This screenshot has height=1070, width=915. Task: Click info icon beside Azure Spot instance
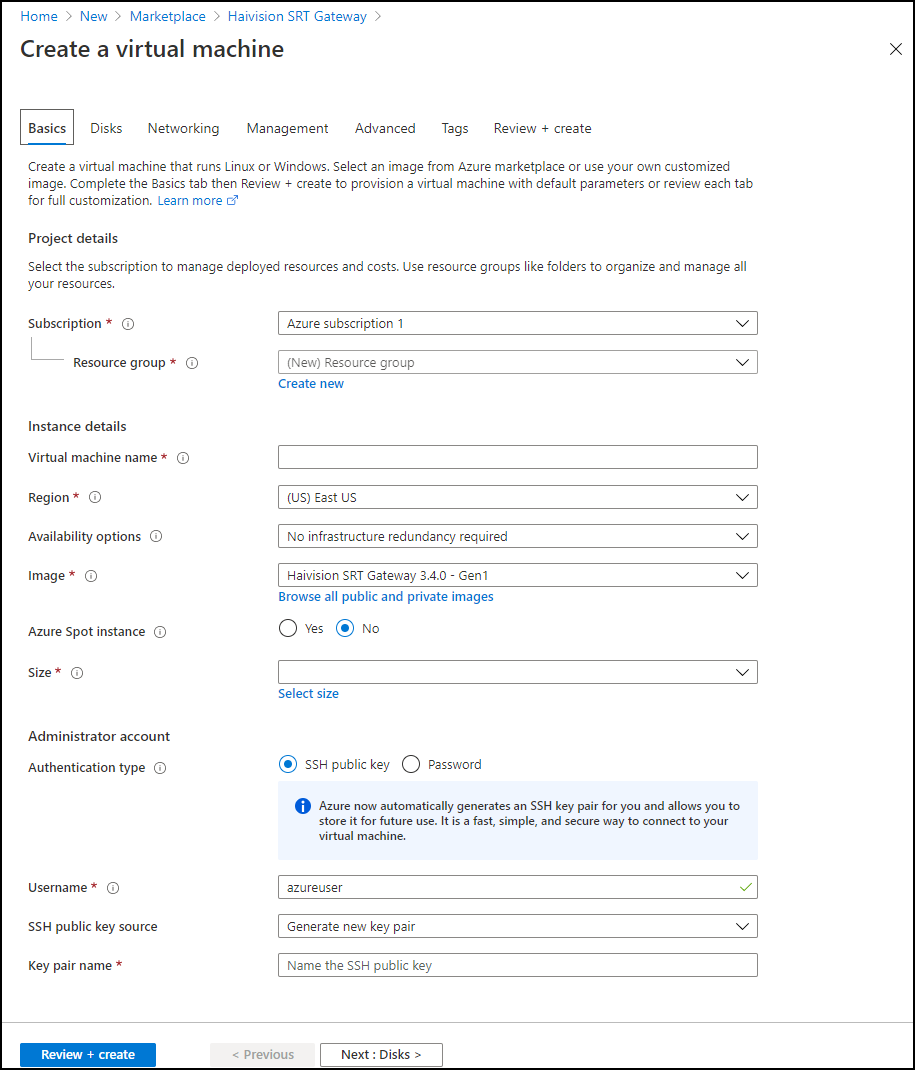160,632
